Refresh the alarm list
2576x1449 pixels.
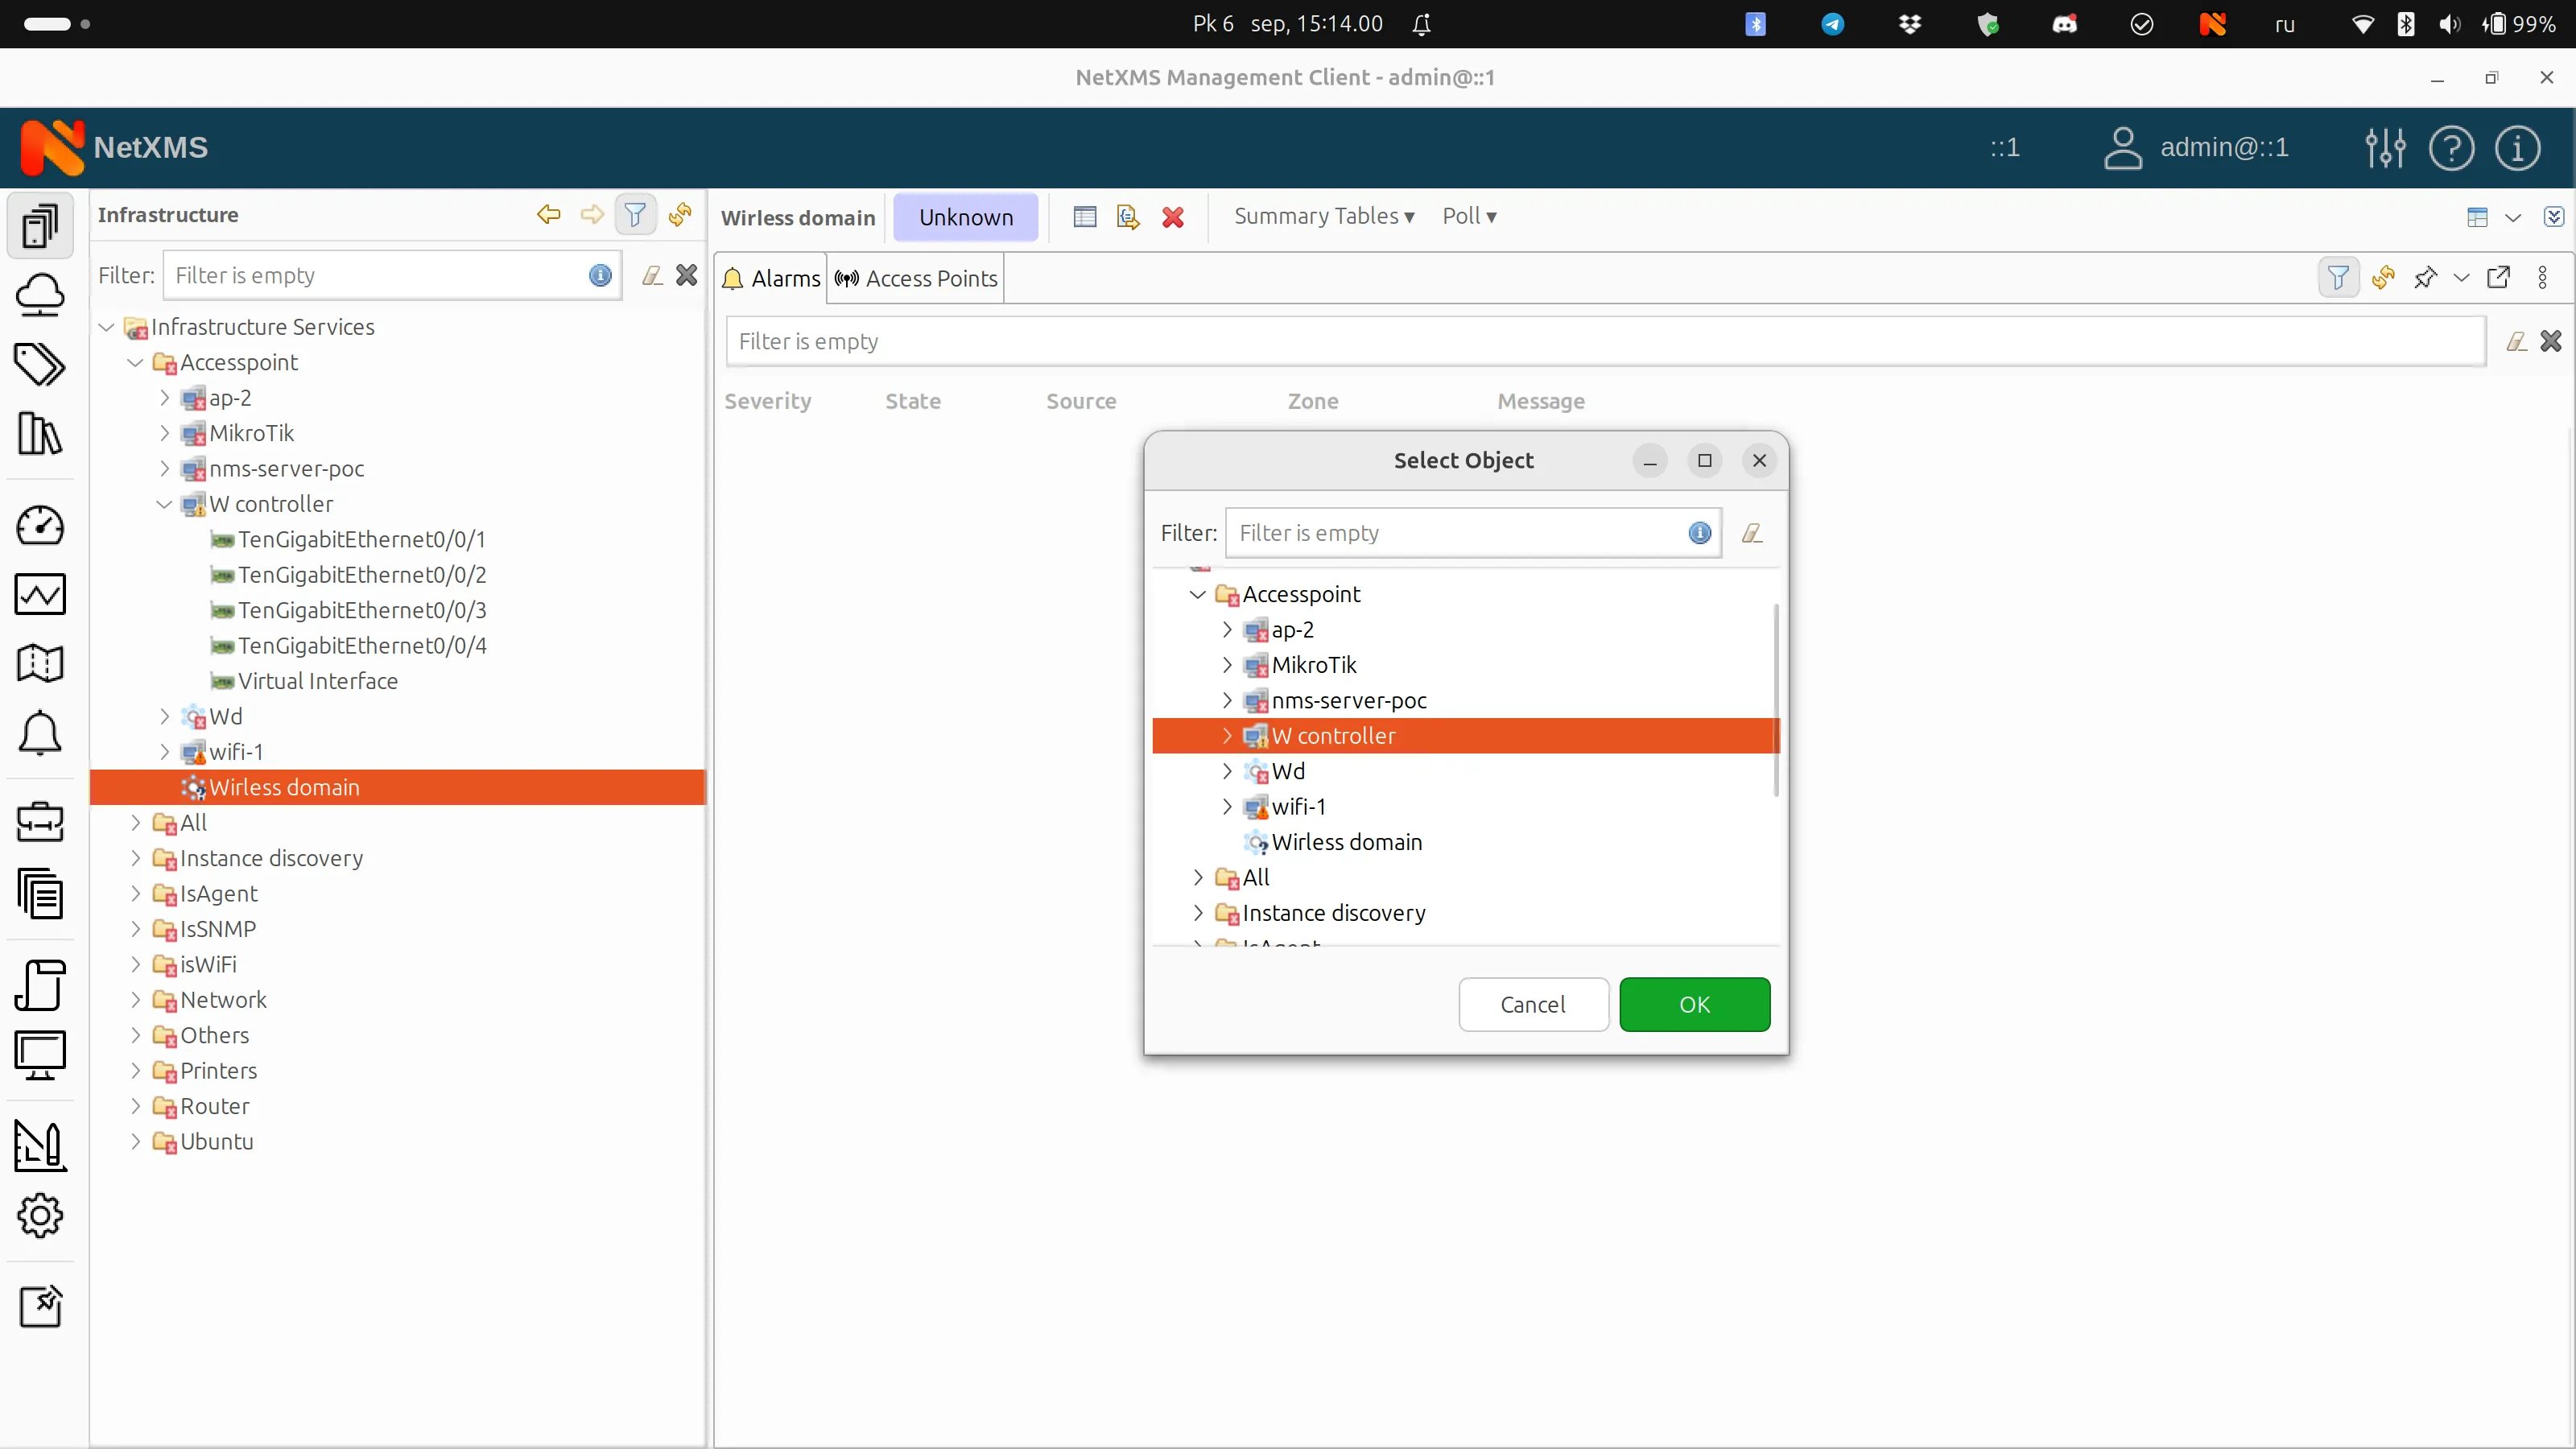click(x=2383, y=278)
